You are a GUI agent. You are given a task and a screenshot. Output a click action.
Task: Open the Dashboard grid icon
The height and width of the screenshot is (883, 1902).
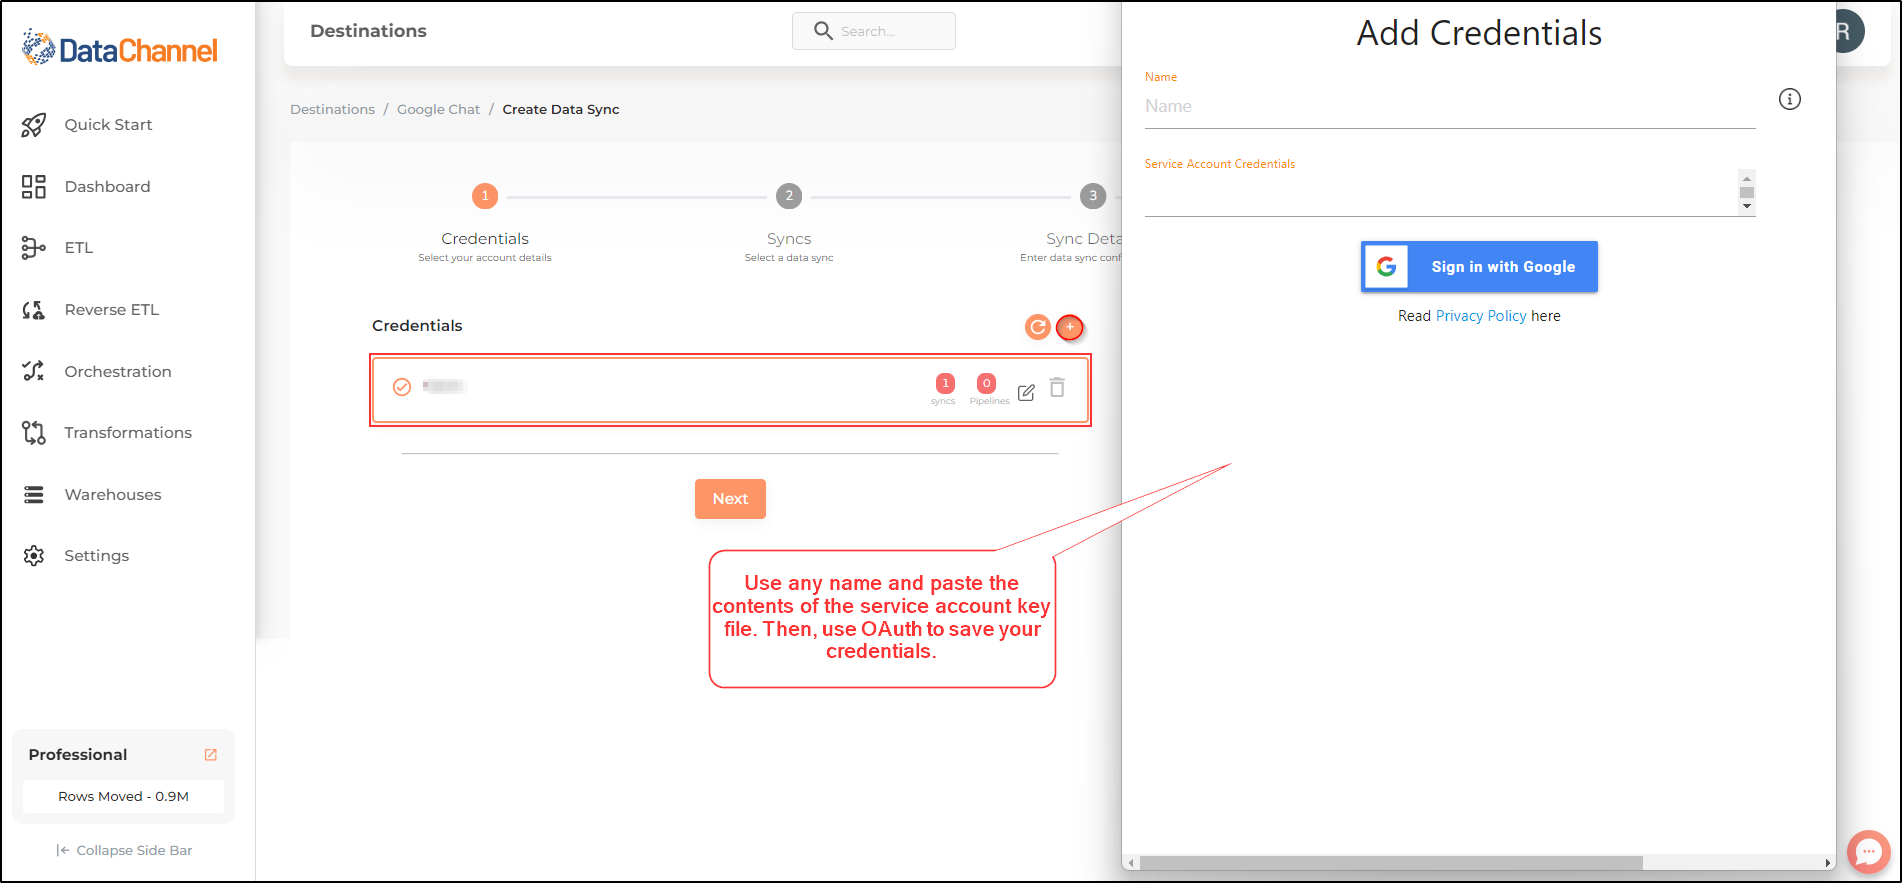pos(34,187)
